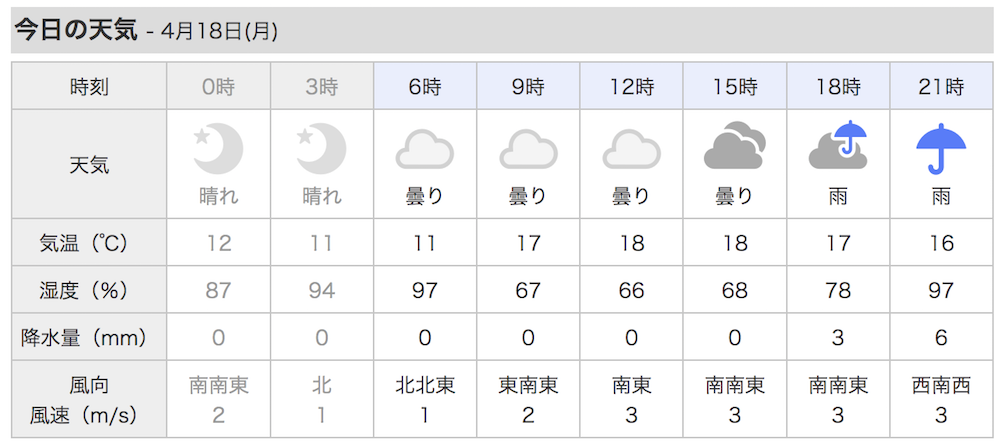This screenshot has width=1000, height=443.
Task: Click the dark double-cloud icon at 15時
Action: click(735, 145)
